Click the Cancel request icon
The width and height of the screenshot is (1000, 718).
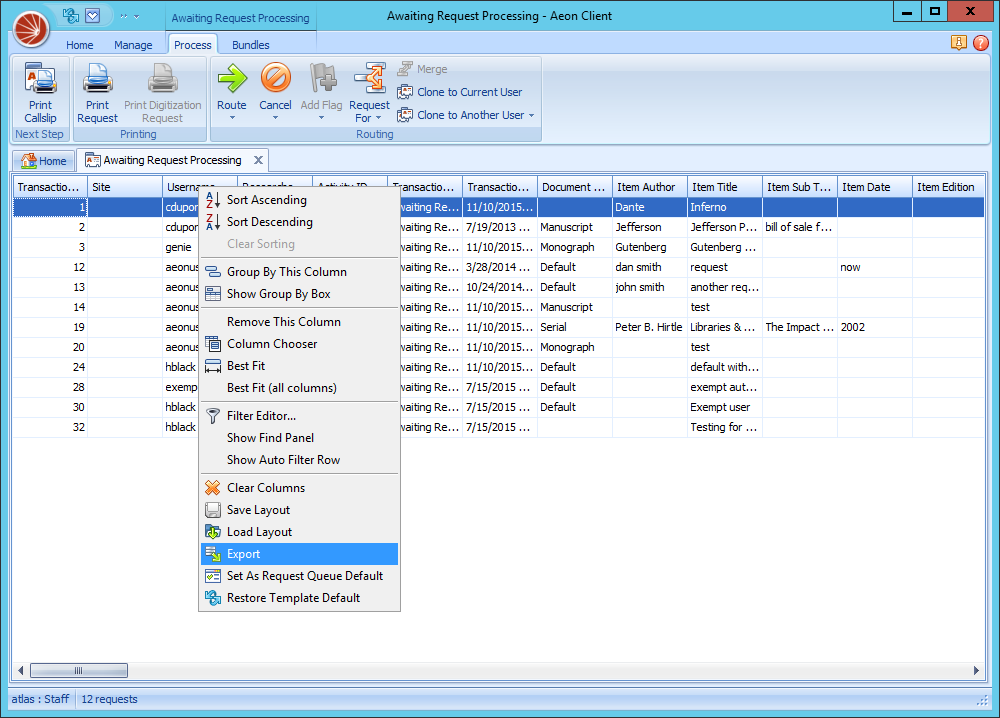tap(275, 80)
